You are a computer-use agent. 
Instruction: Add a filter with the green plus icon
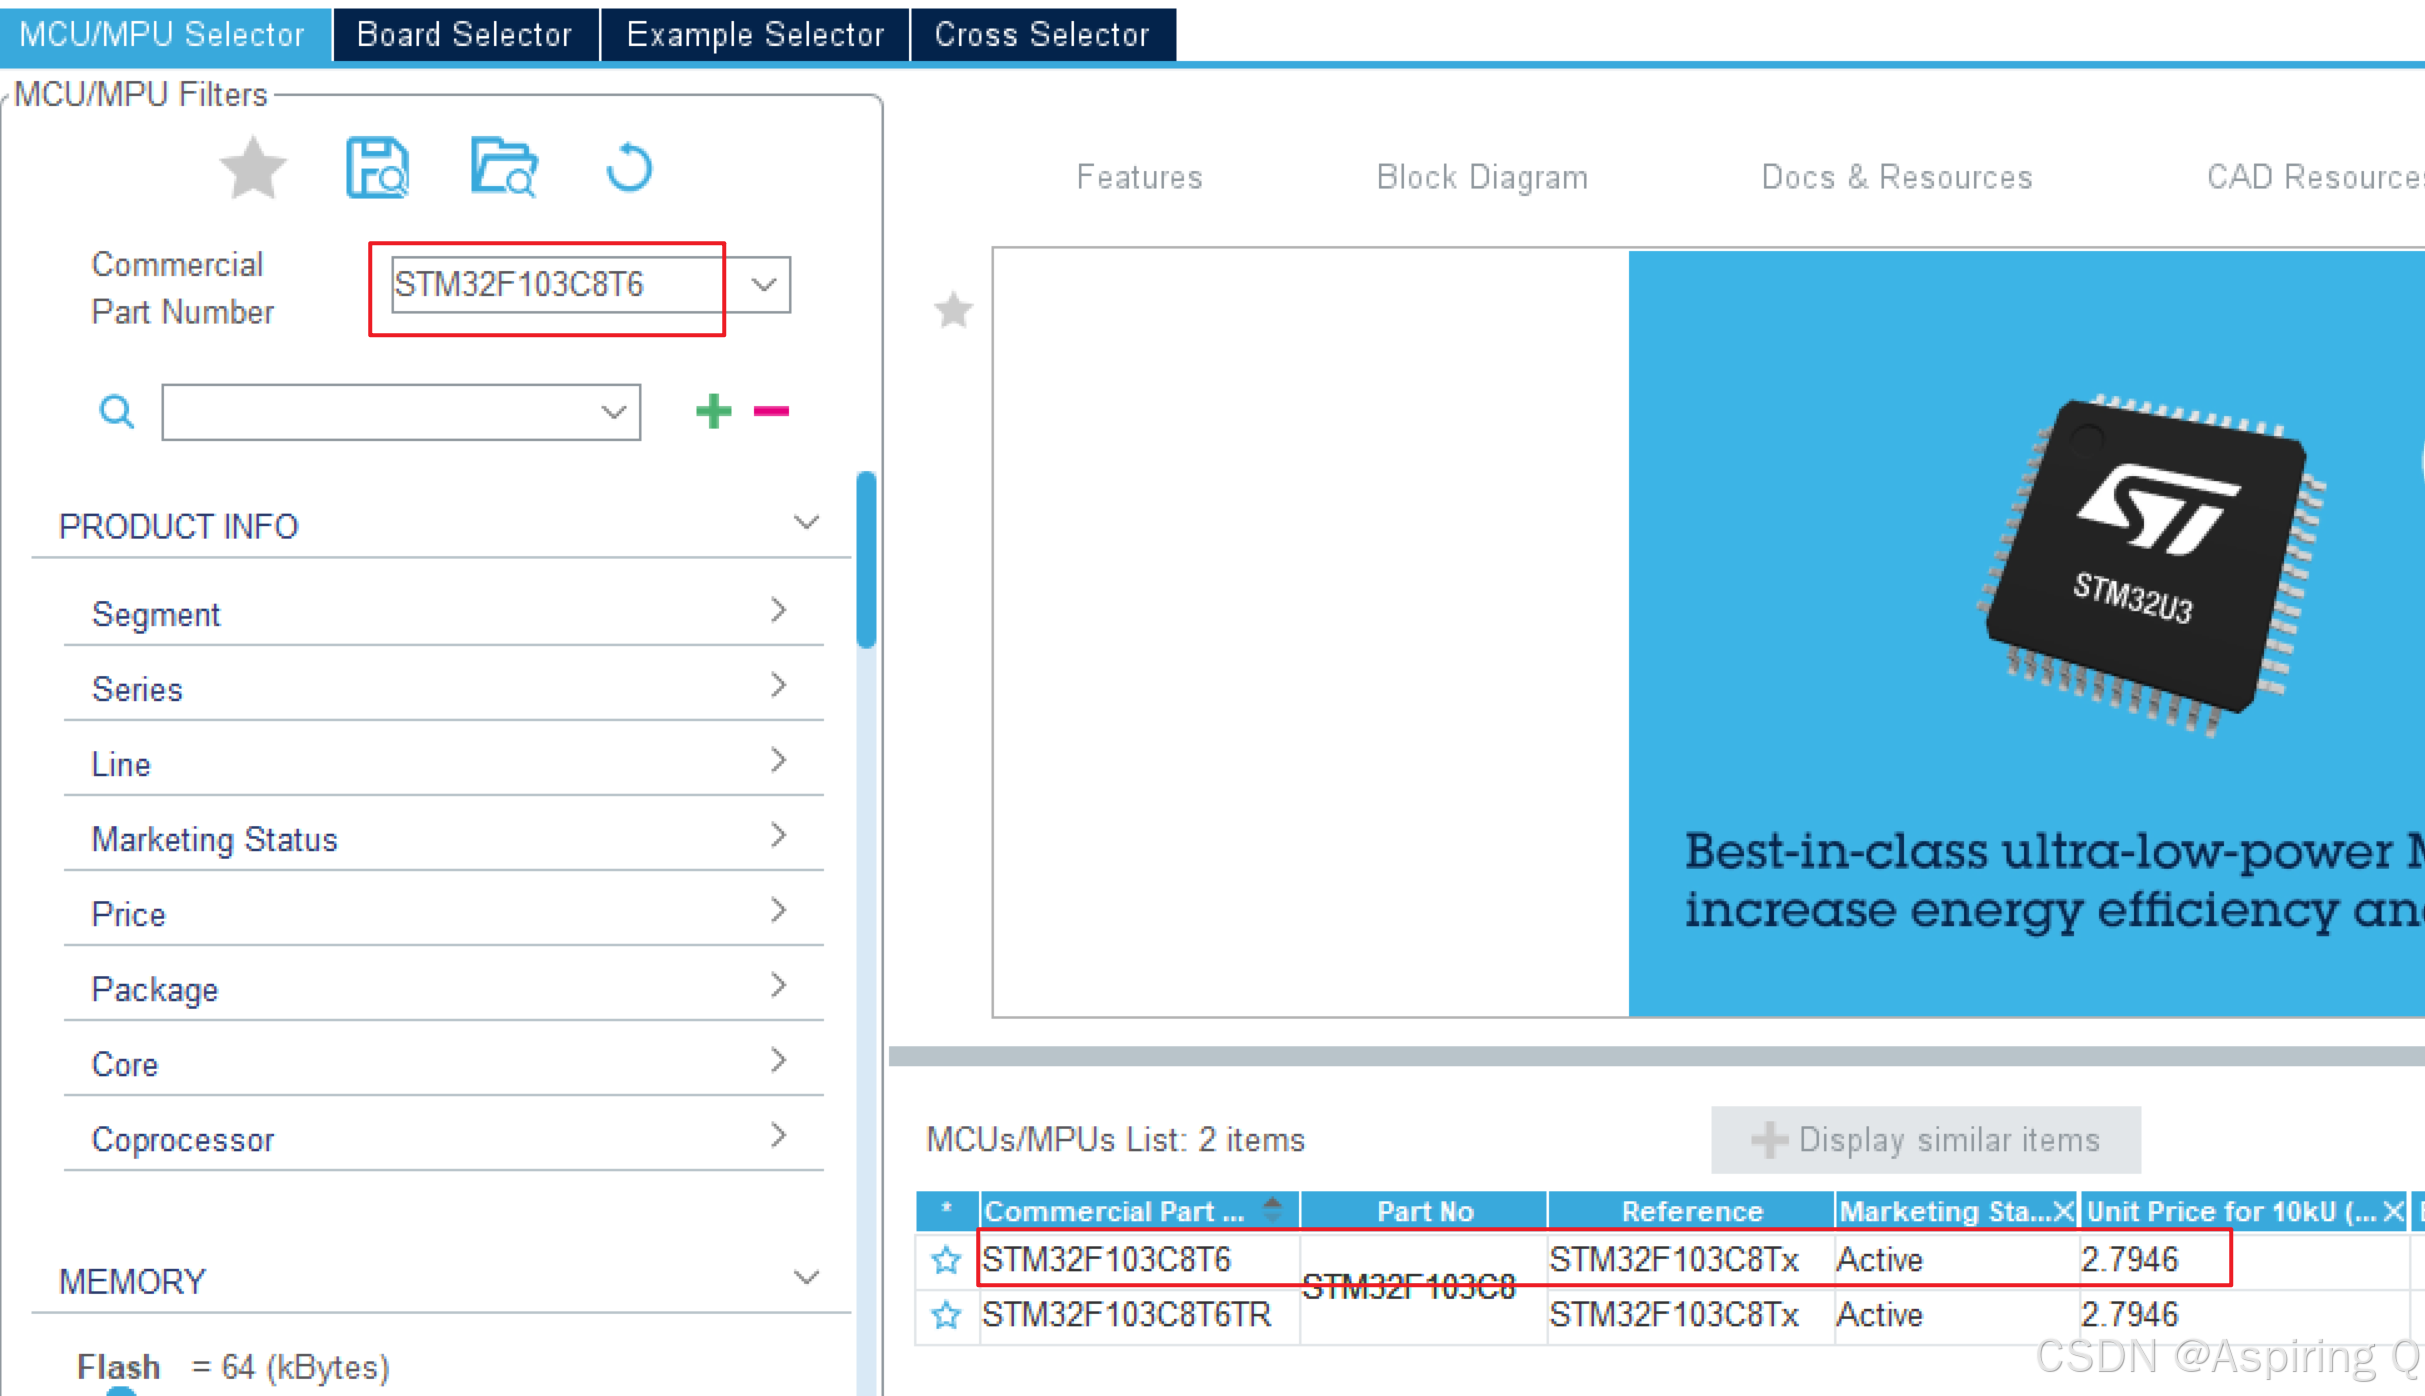[713, 411]
